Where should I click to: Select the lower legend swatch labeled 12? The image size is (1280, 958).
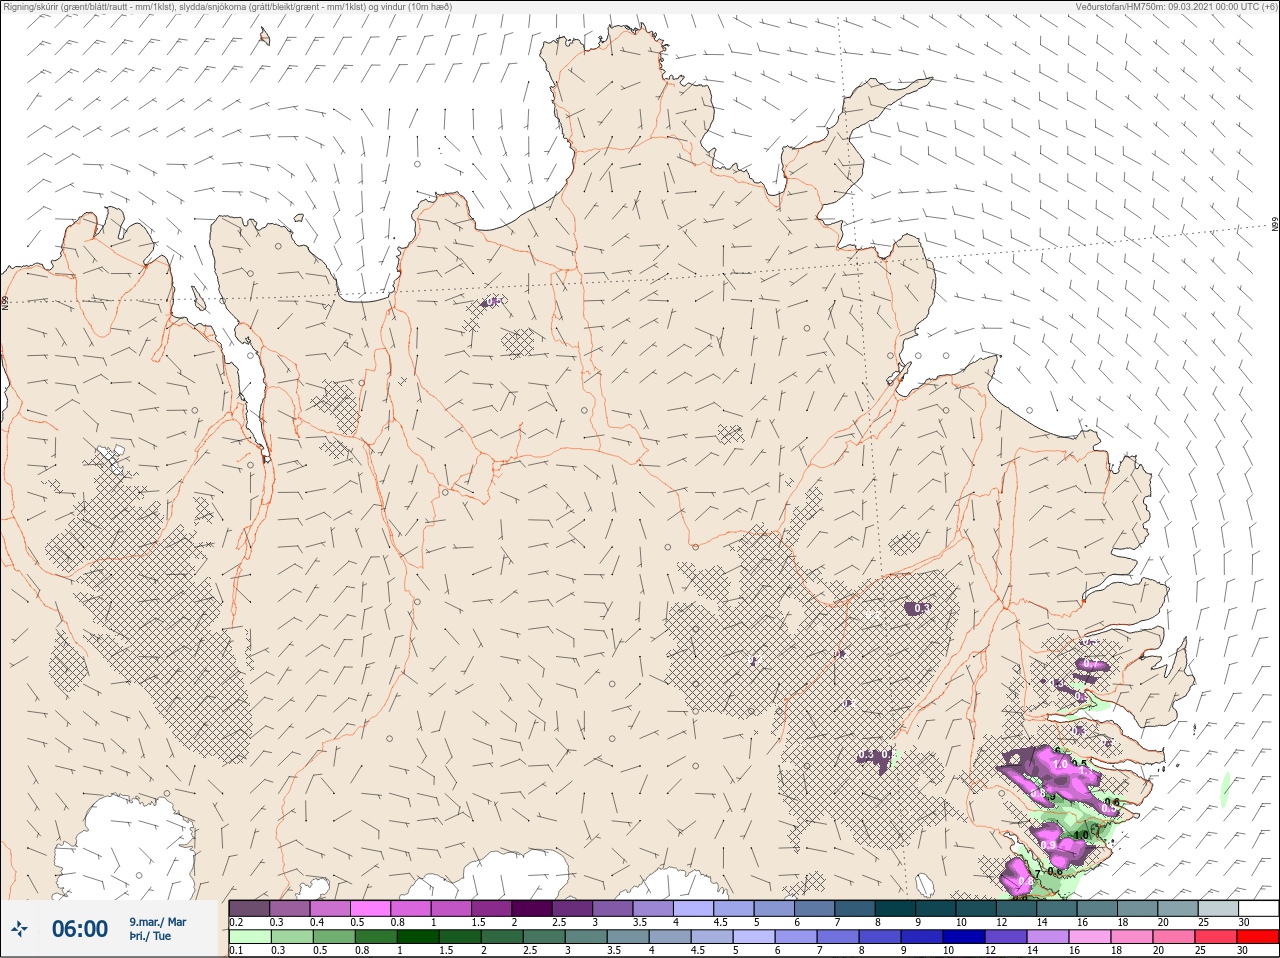click(1005, 937)
